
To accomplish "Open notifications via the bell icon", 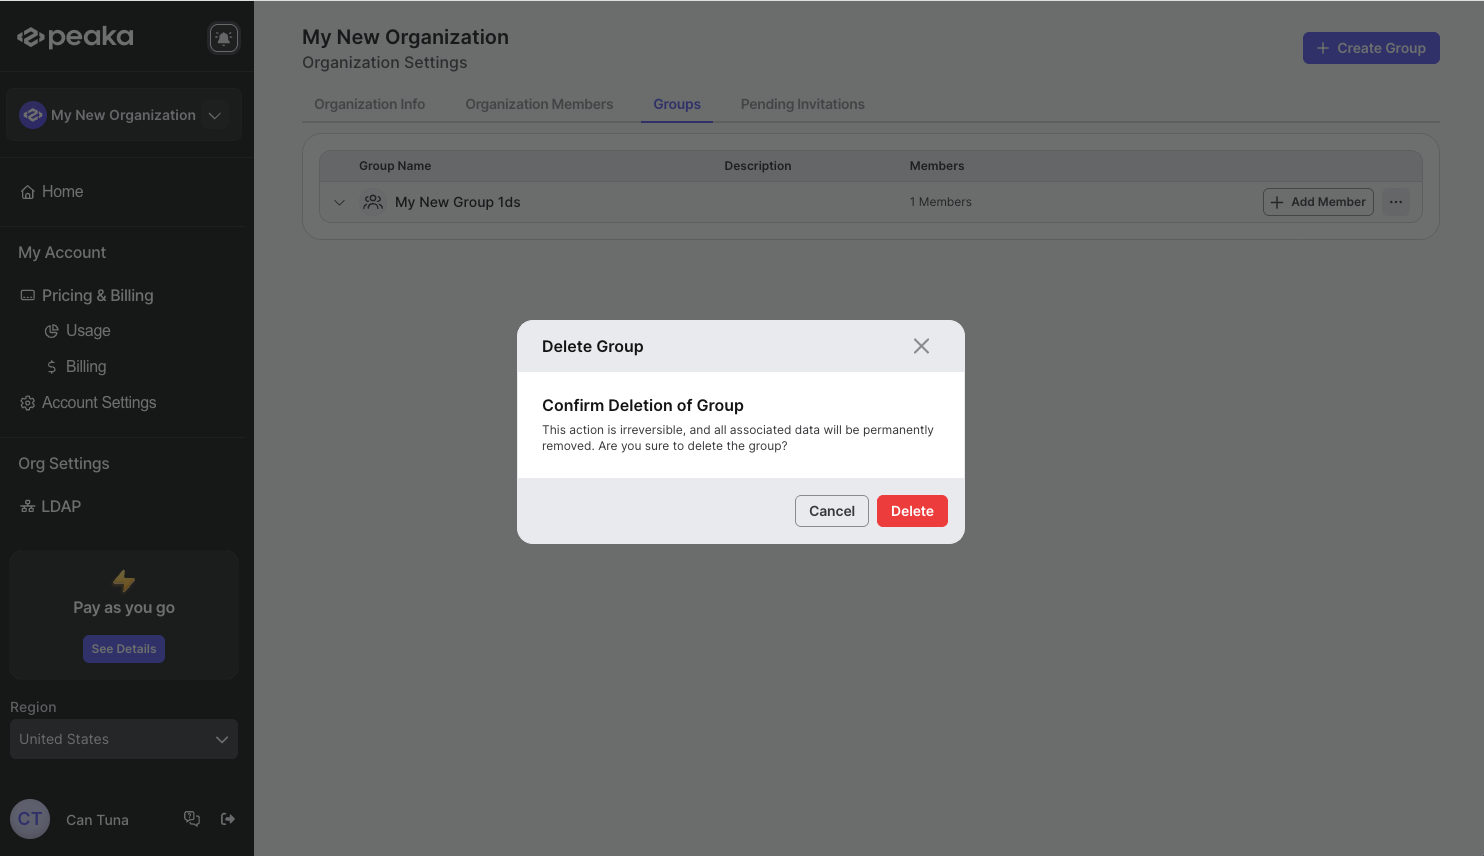I will pyautogui.click(x=223, y=37).
